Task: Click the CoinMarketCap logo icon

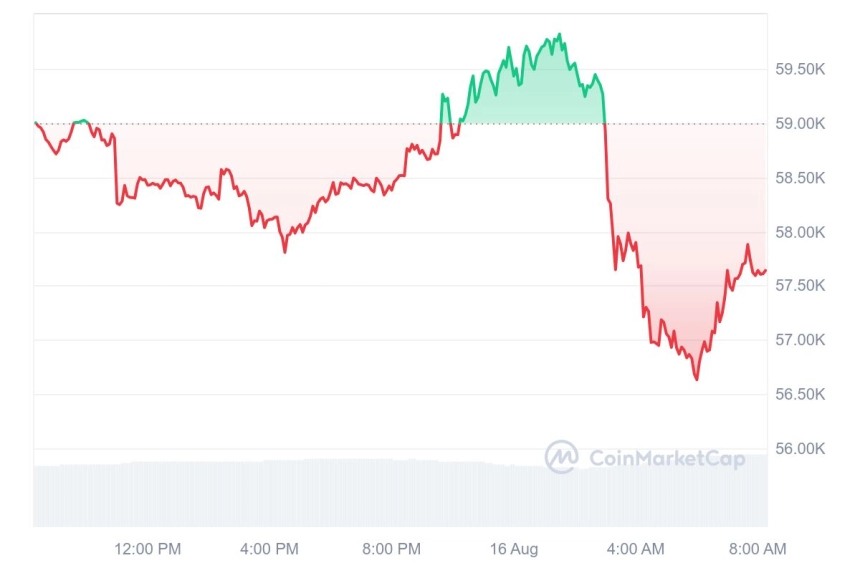Action: (561, 456)
